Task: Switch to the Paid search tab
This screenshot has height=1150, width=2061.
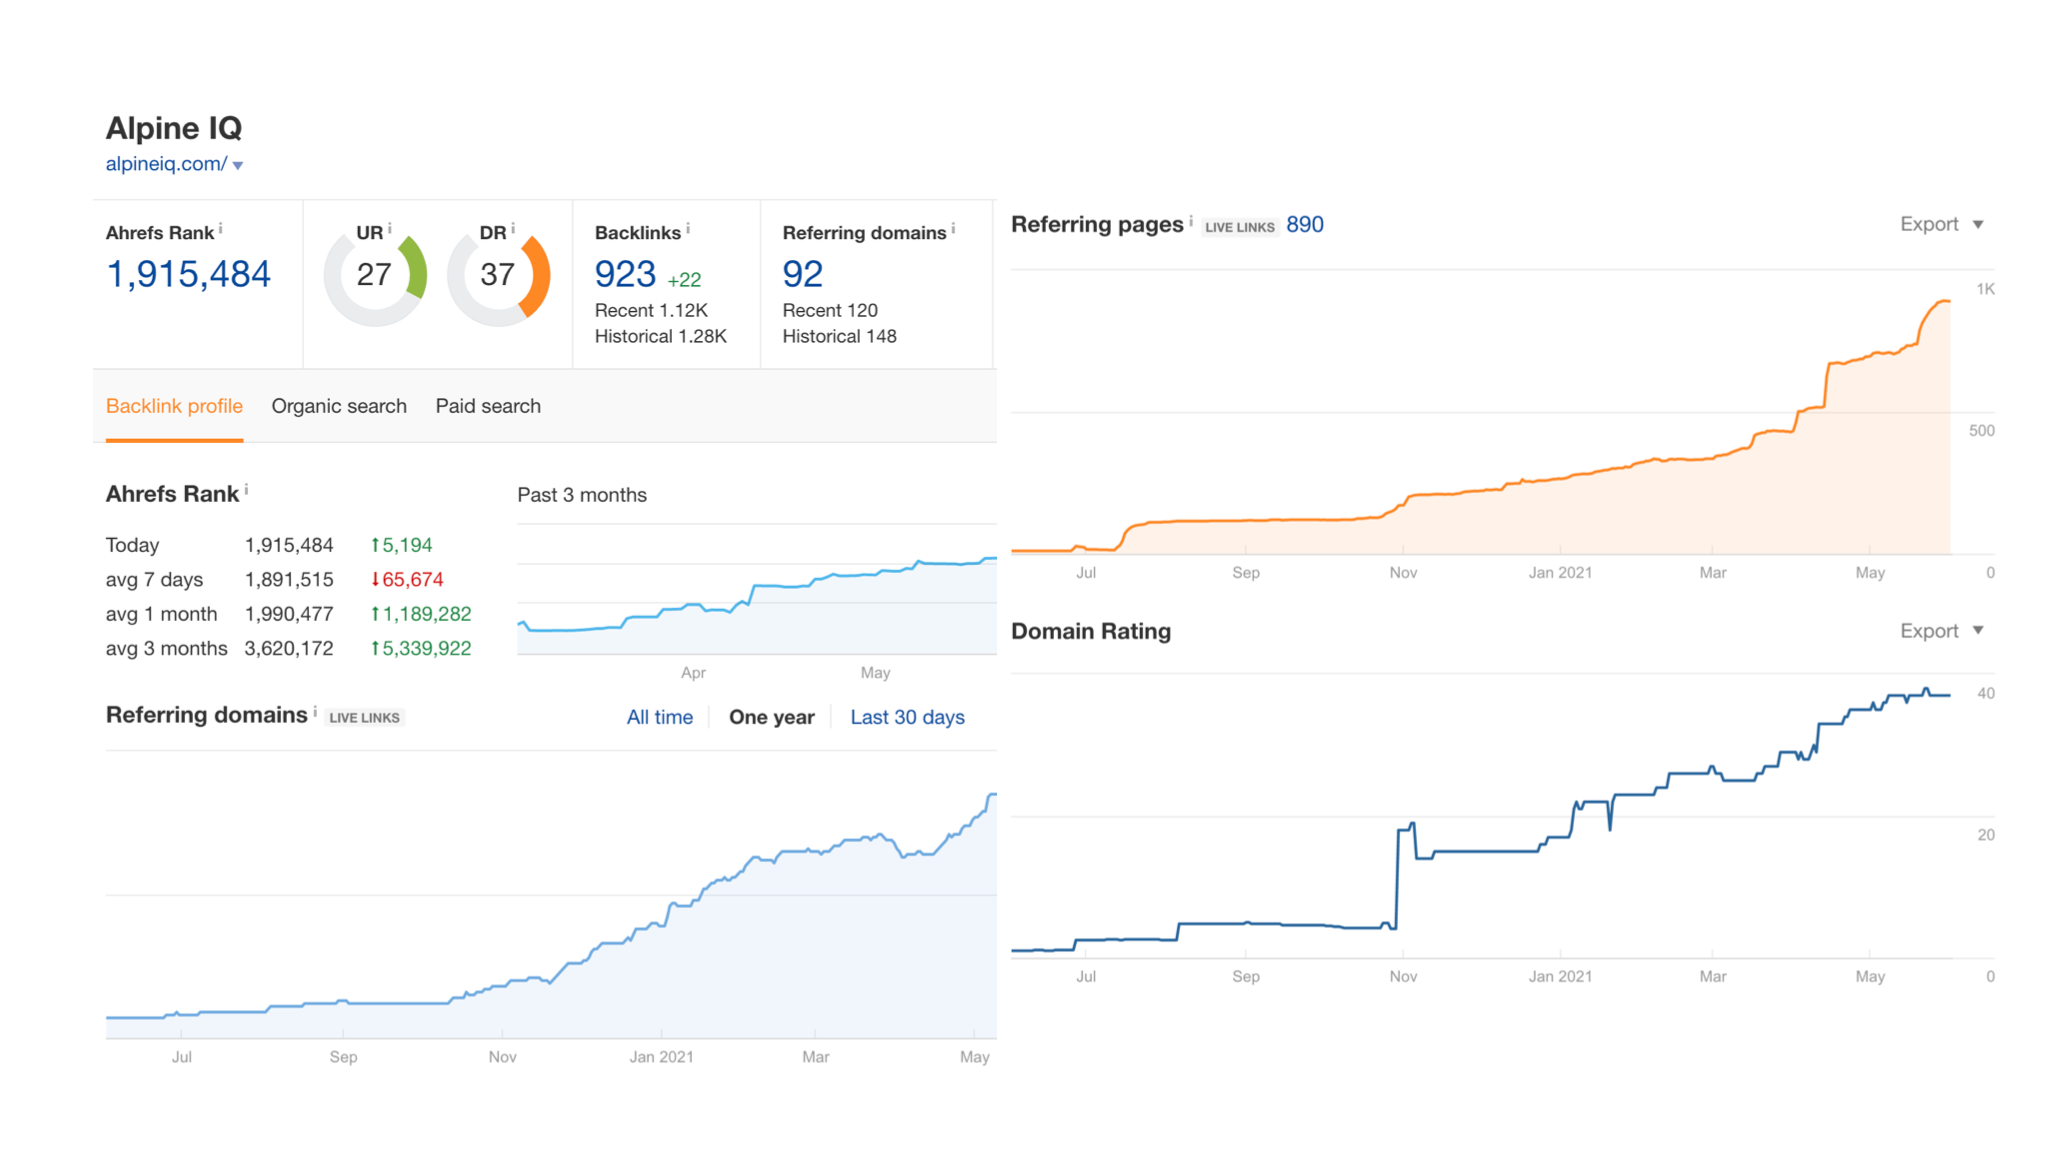Action: (x=488, y=406)
